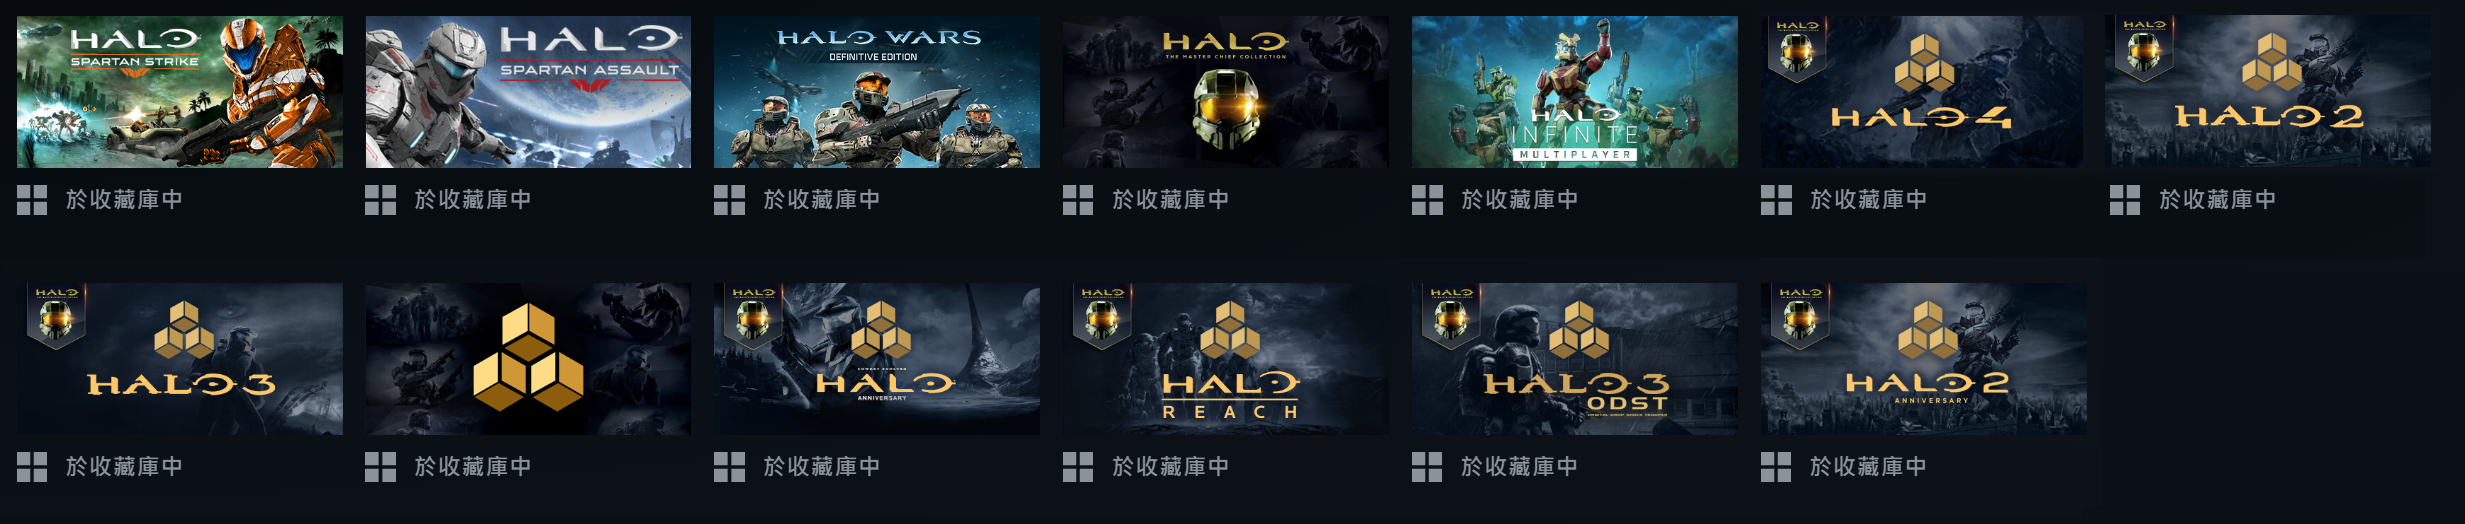Click 於收藏庫中 label under Master Chief Collection

click(x=1171, y=200)
